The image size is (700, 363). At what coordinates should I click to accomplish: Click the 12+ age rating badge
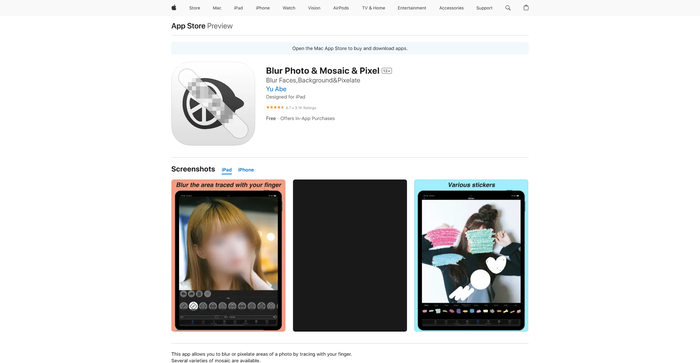coord(387,71)
